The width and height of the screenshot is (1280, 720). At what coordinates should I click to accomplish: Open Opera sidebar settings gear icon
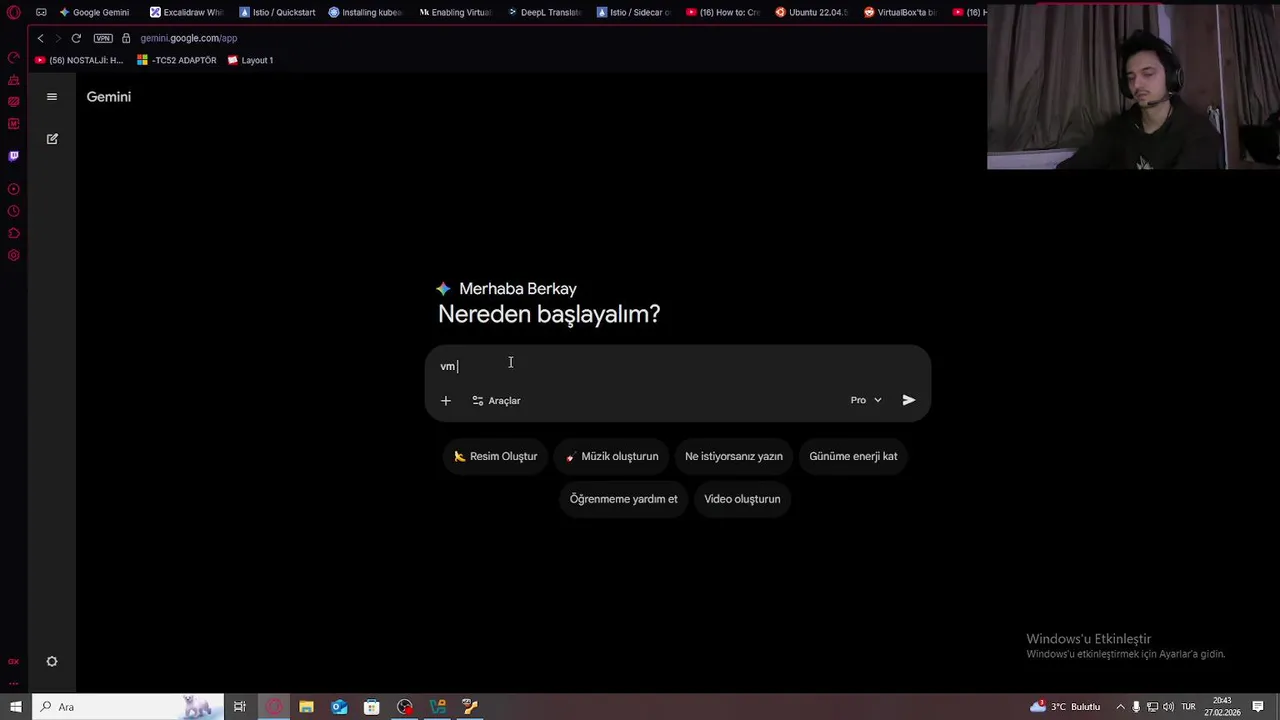[x=14, y=255]
